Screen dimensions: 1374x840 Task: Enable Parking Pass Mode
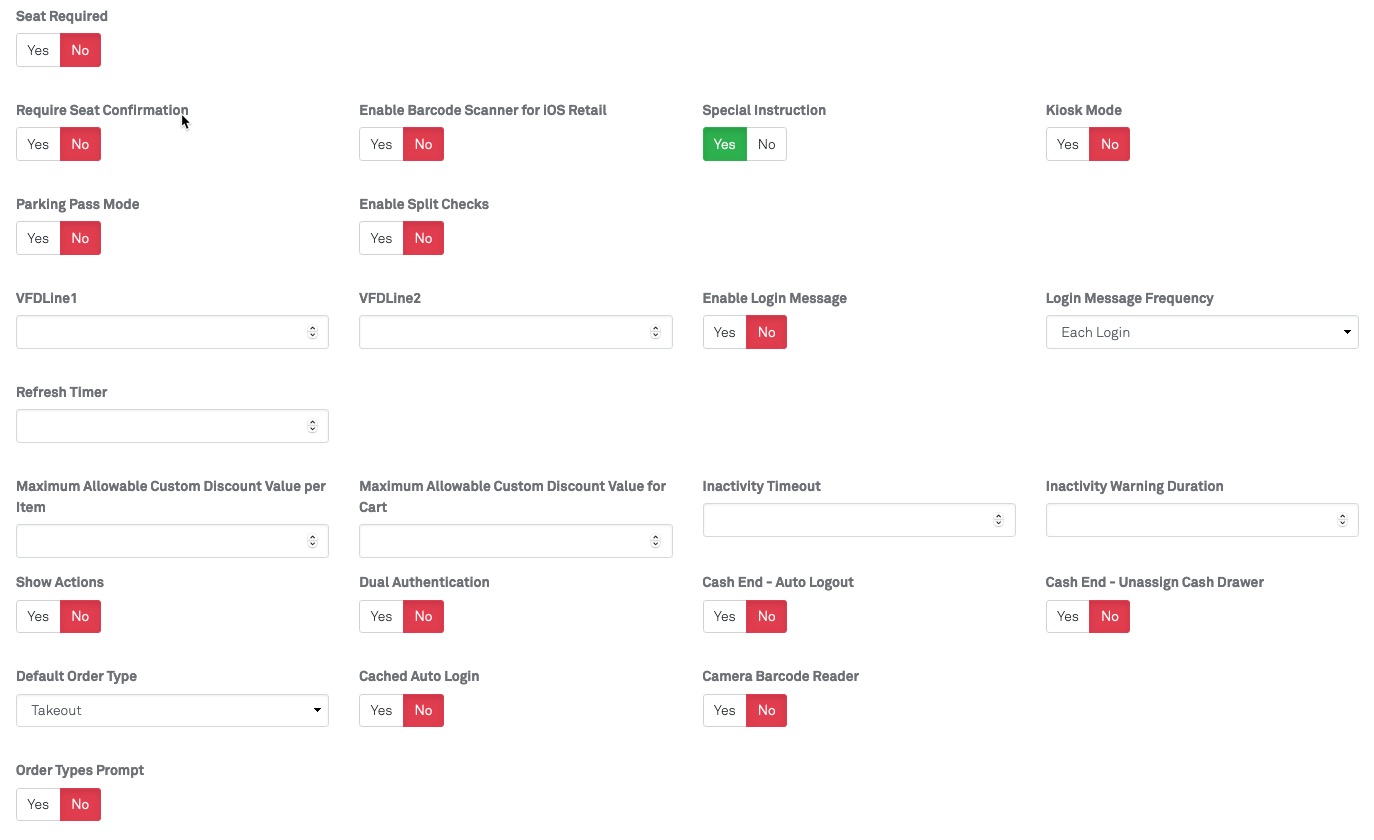pos(38,238)
